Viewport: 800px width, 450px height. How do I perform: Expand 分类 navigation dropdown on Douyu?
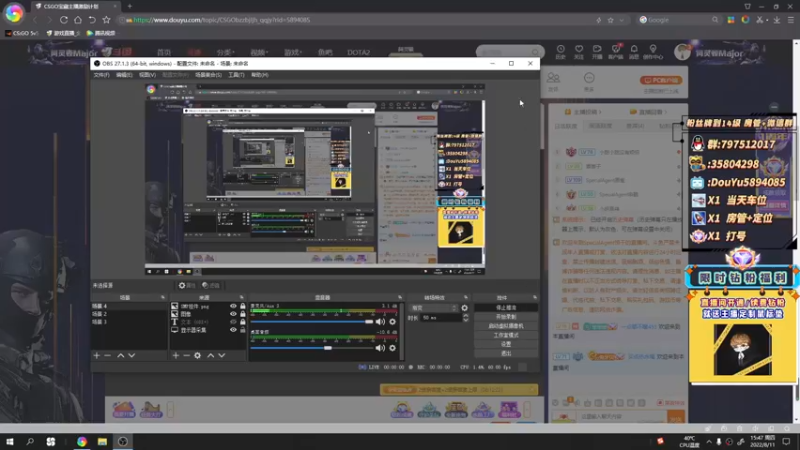(225, 52)
